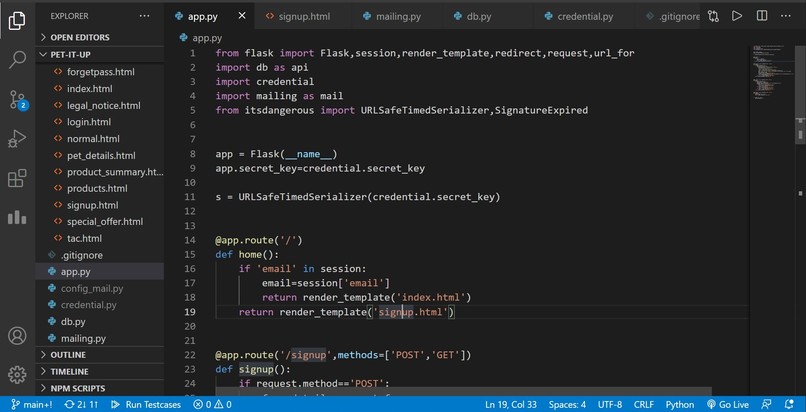Open .gitignore in explorer tree
Image resolution: width=806 pixels, height=412 pixels.
100,255
